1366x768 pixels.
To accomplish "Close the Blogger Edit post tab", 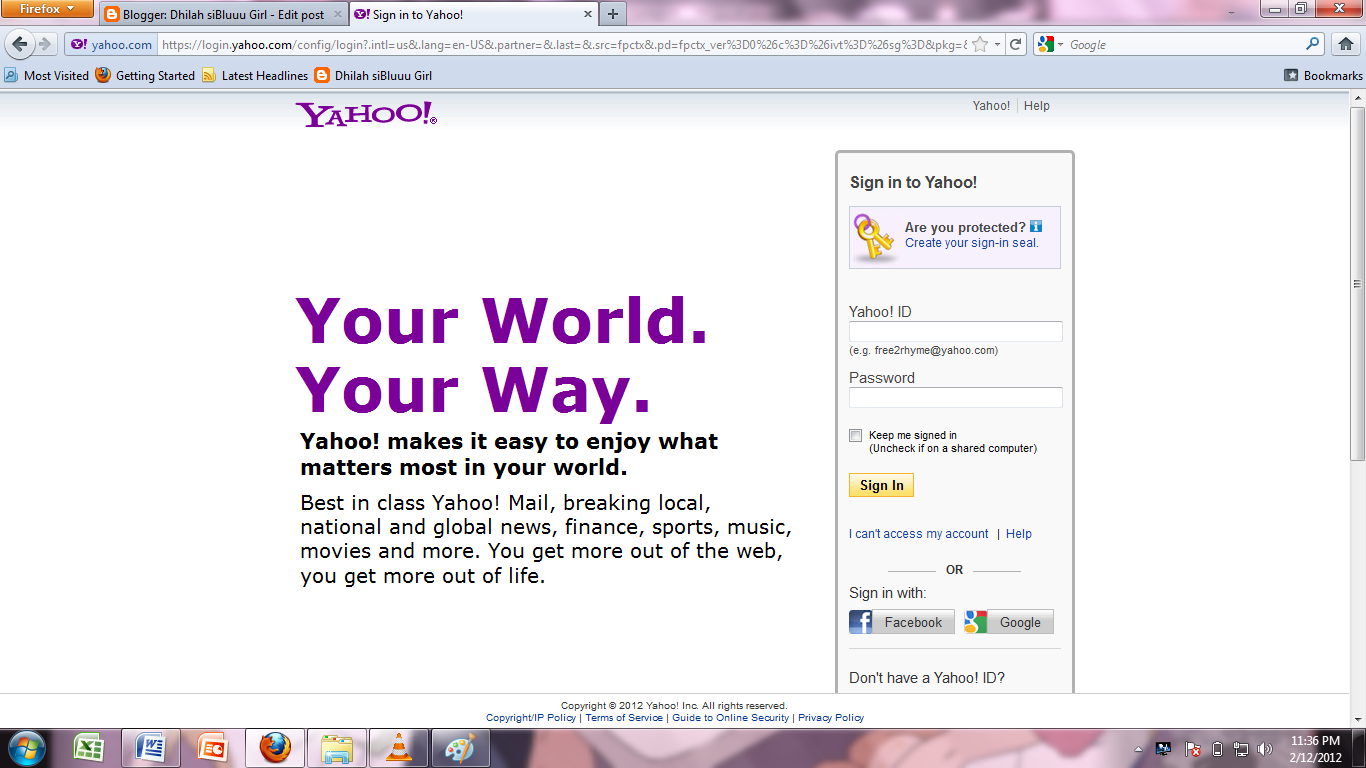I will pos(336,15).
